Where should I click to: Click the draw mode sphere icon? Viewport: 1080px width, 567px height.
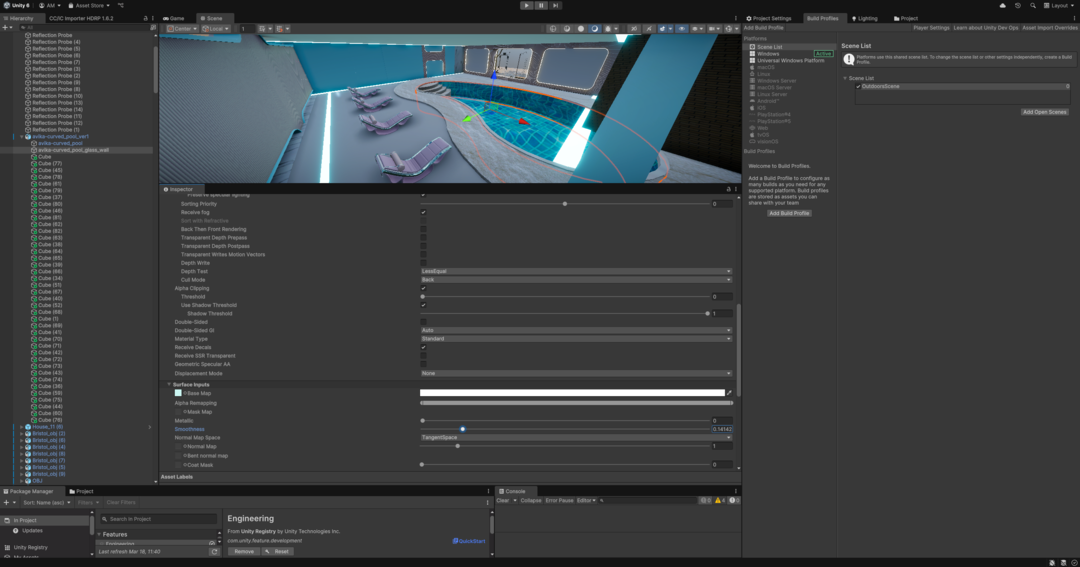[x=581, y=29]
